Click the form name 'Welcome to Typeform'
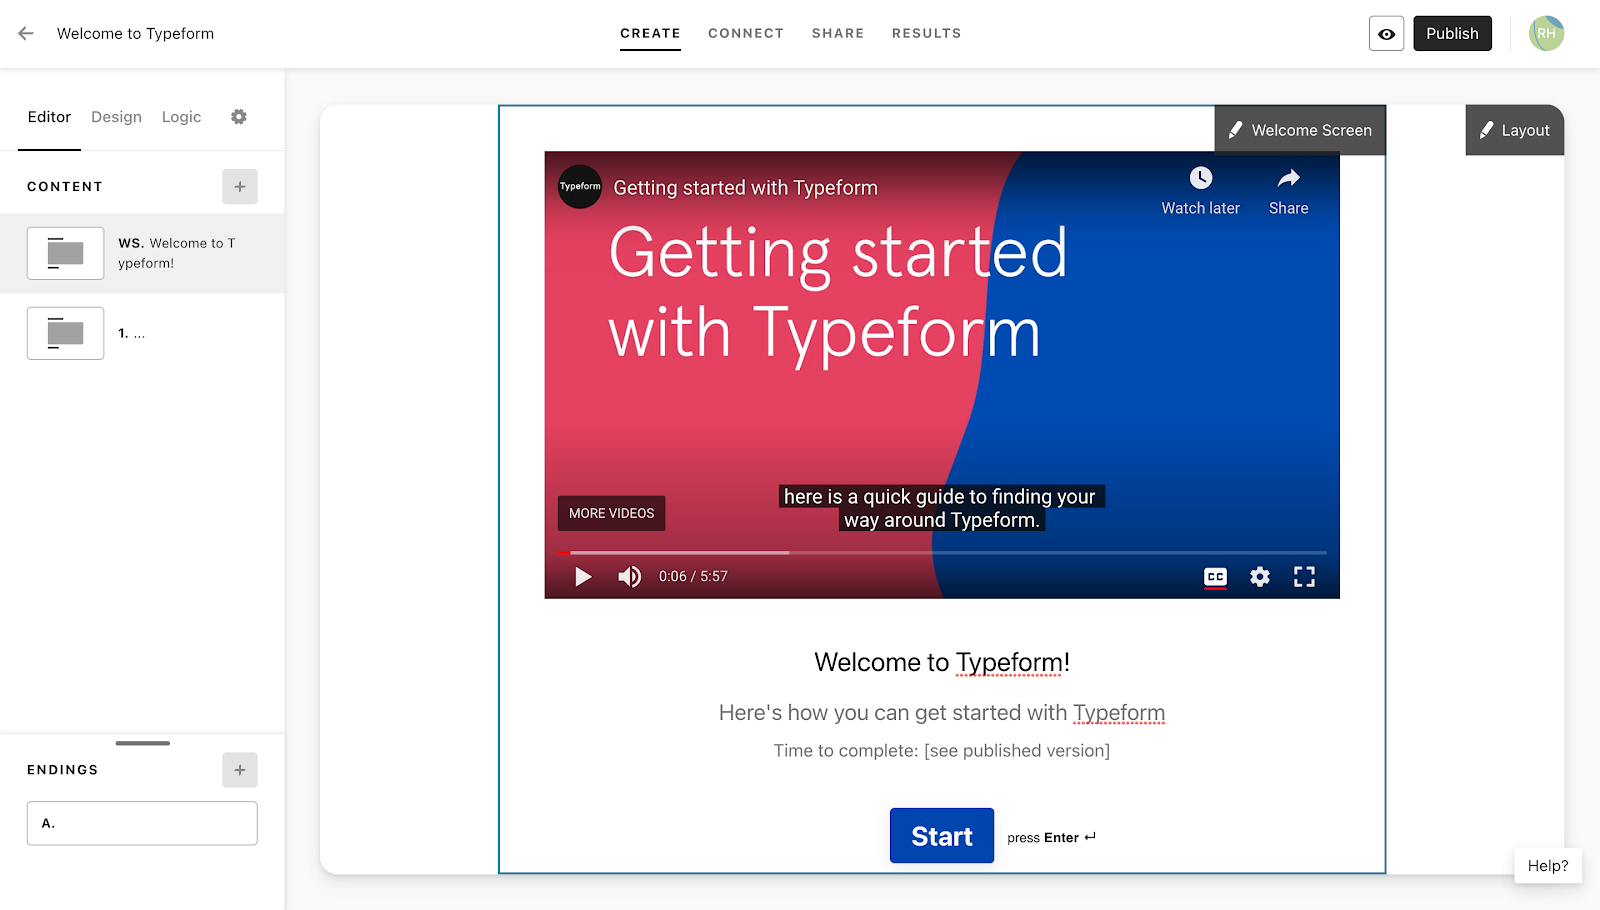Screen dimensions: 1600x910 click(x=135, y=33)
